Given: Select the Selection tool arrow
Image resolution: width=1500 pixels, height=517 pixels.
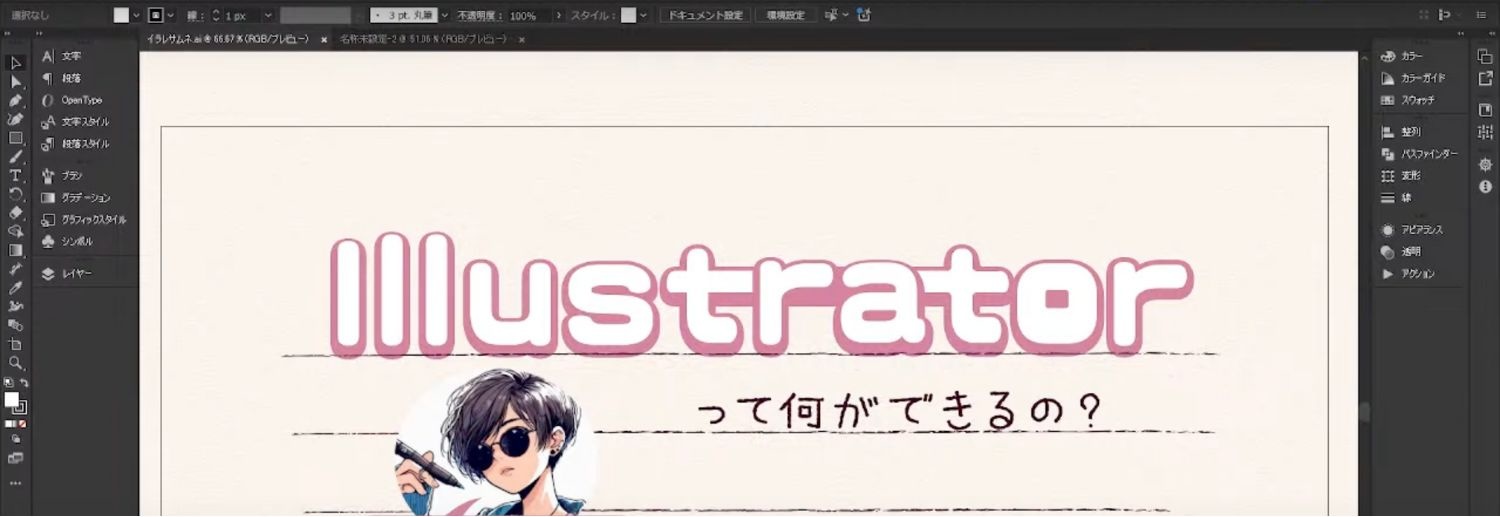Looking at the screenshot, I should pyautogui.click(x=16, y=62).
